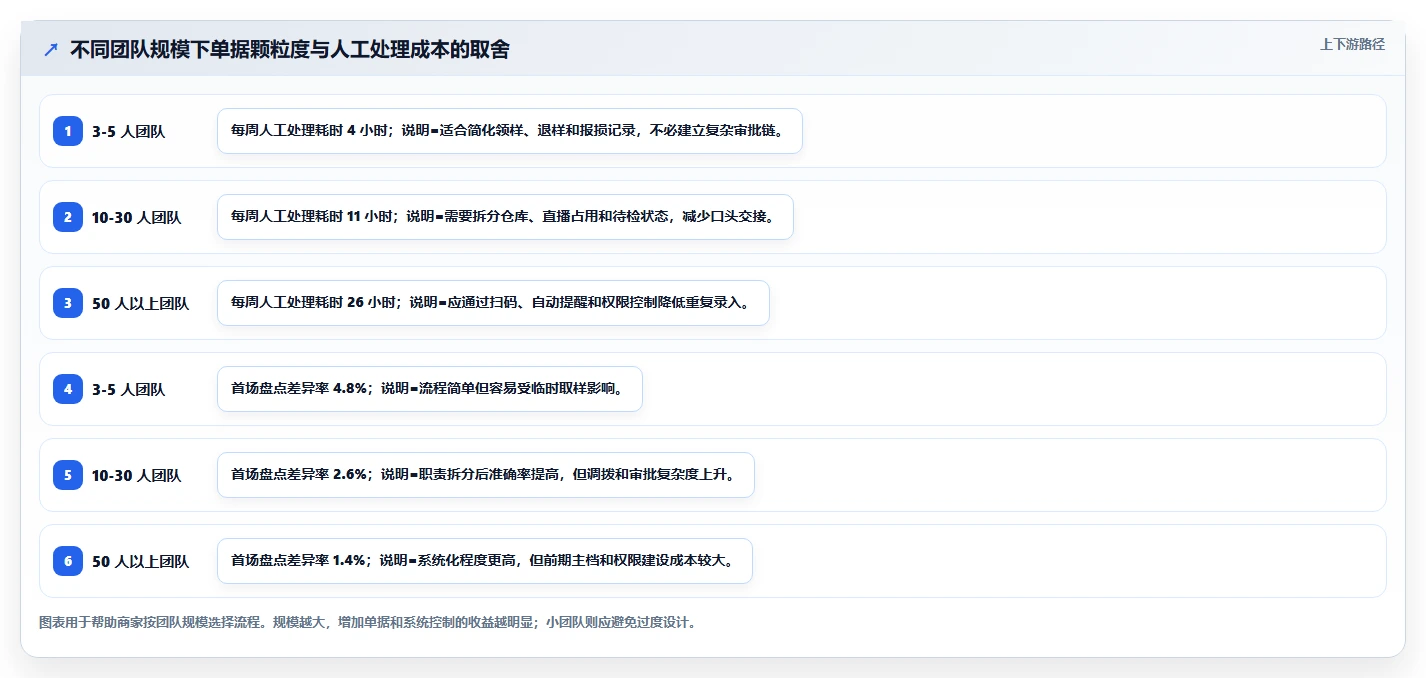1426x678 pixels.
Task: Select the chart title about 单据颗粒度与人工处理成本
Action: (x=290, y=50)
